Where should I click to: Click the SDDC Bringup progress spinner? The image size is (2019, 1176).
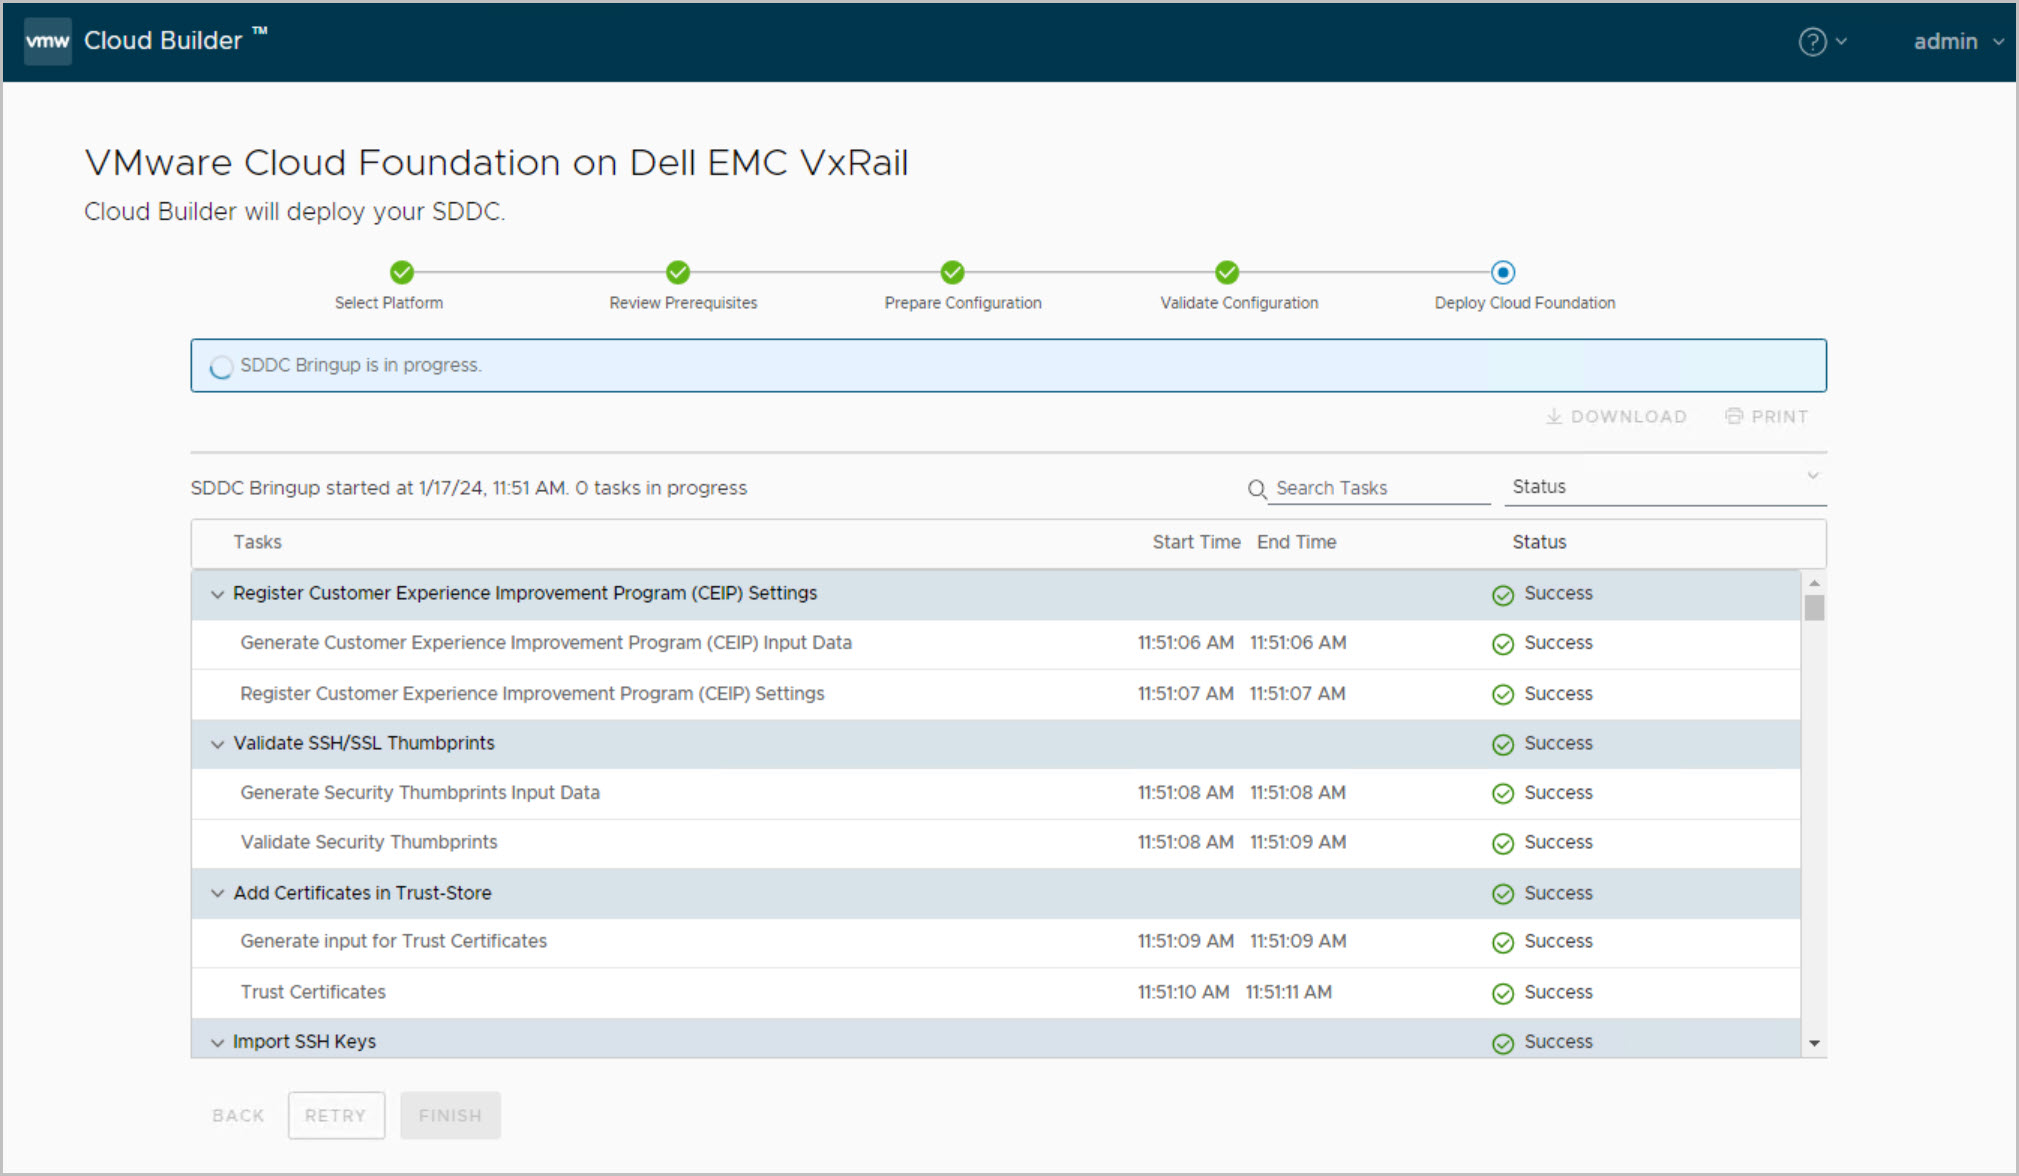click(221, 367)
